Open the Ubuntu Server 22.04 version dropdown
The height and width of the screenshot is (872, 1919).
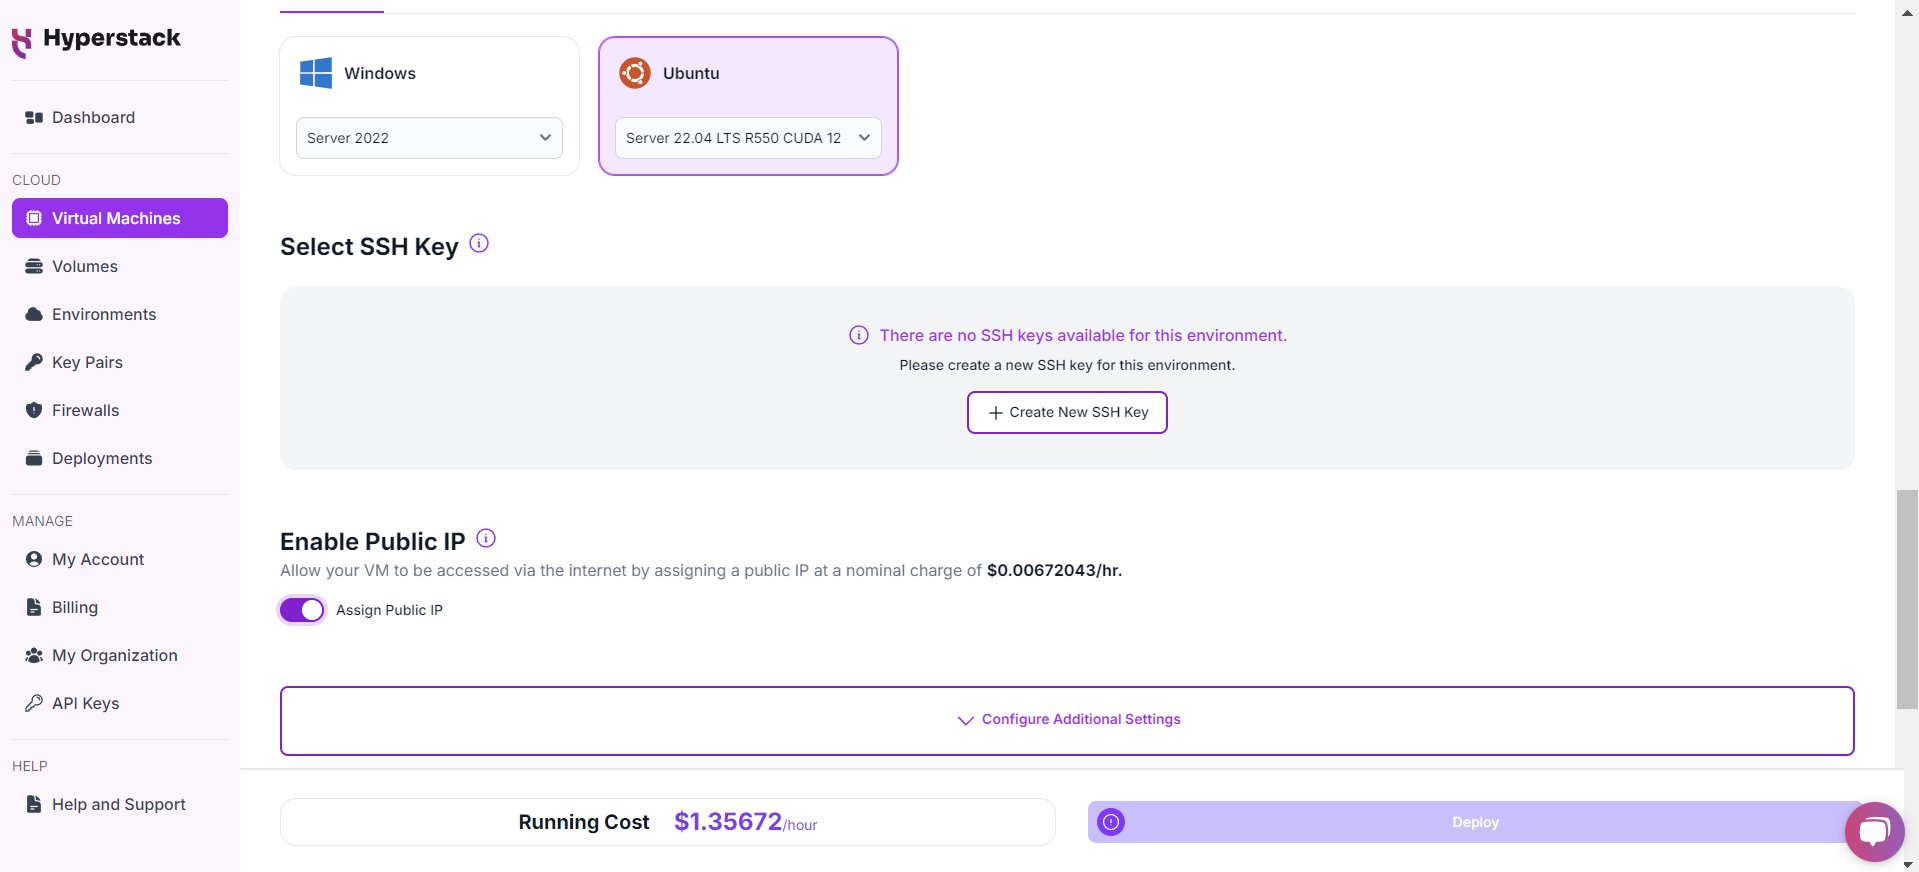[747, 138]
